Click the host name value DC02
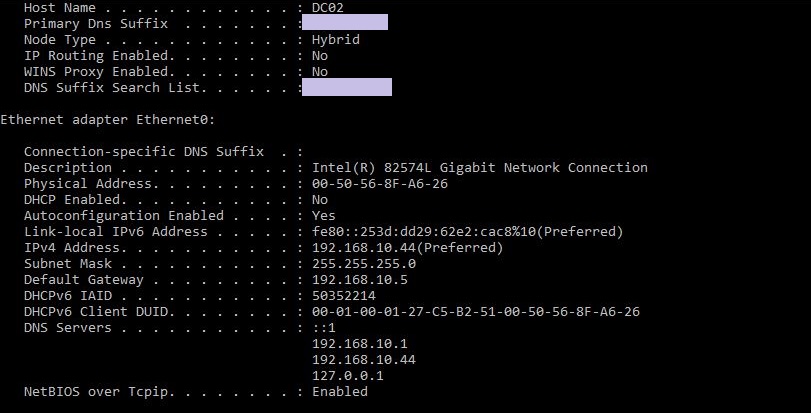Viewport: 811px width, 413px height. click(x=327, y=8)
